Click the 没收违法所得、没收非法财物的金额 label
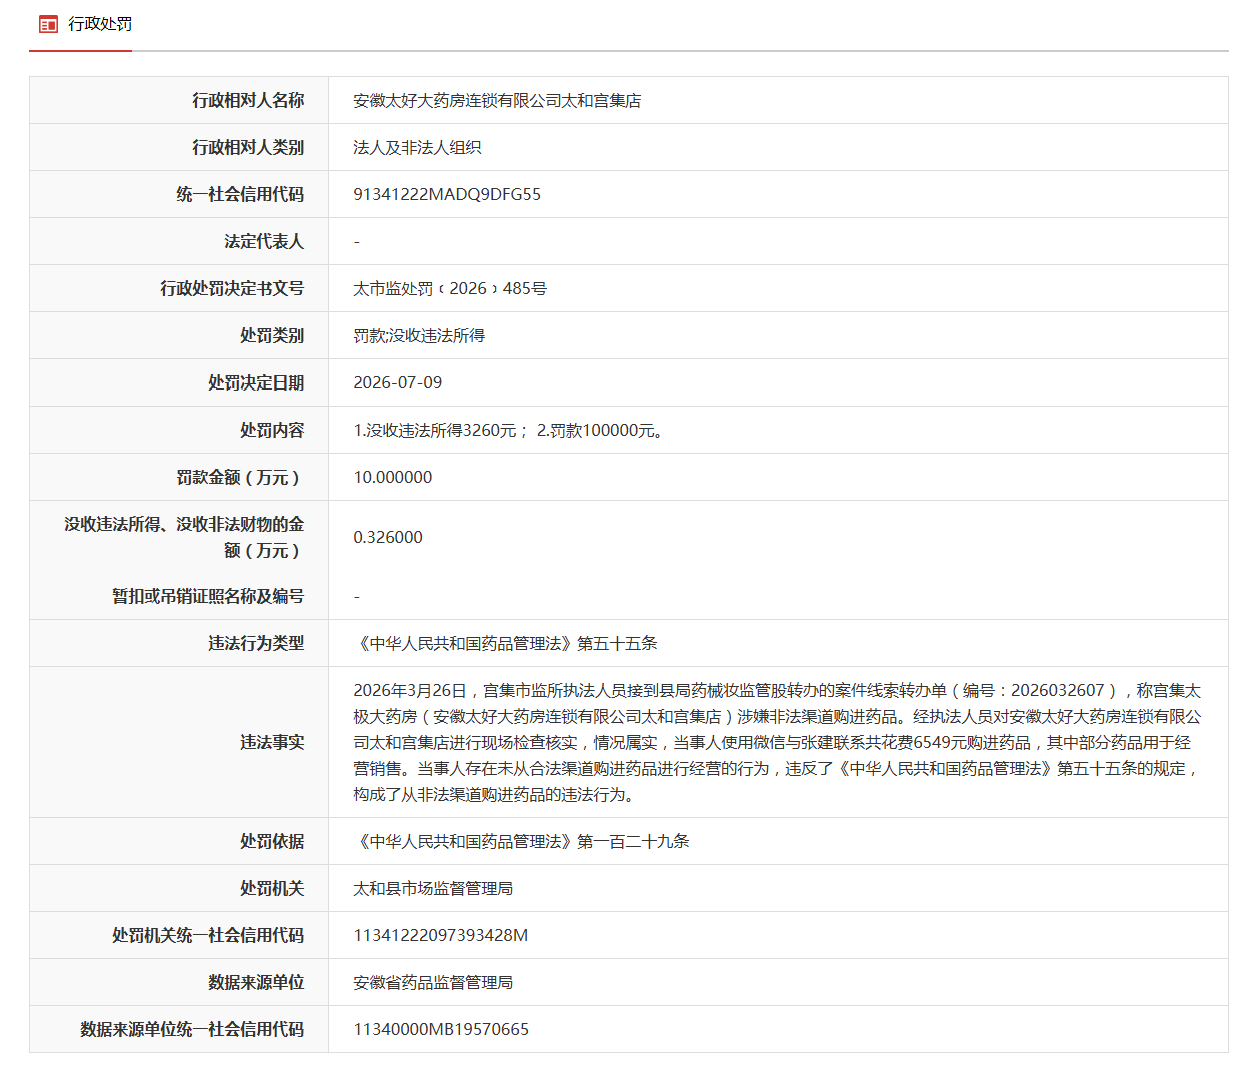The height and width of the screenshot is (1073, 1253). pos(184,537)
